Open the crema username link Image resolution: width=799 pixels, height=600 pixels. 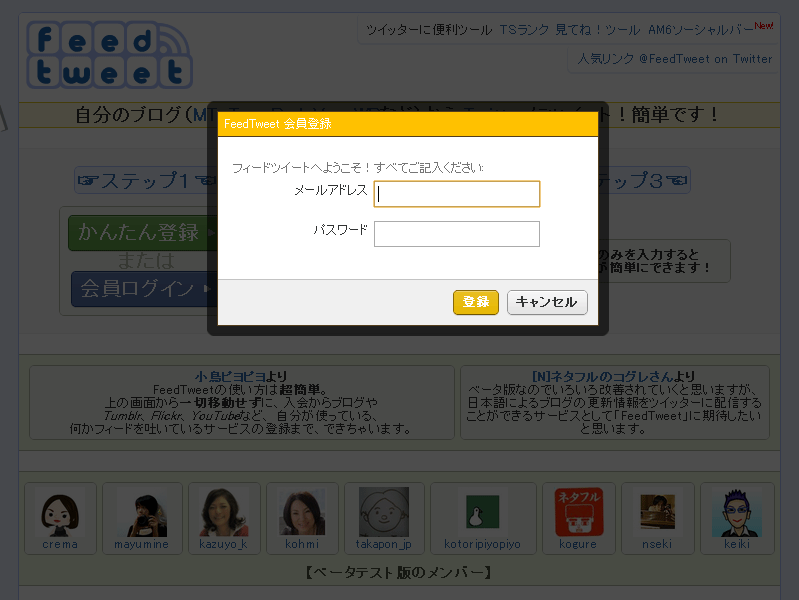pyautogui.click(x=60, y=544)
